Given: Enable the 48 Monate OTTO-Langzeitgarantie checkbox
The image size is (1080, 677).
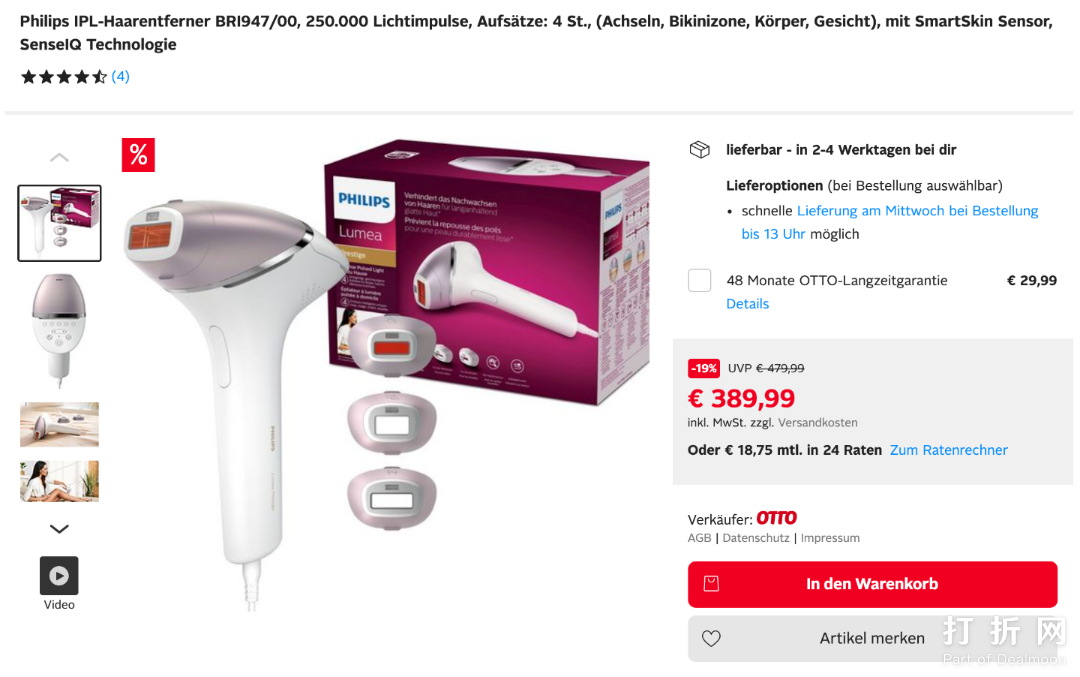Looking at the screenshot, I should click(700, 280).
